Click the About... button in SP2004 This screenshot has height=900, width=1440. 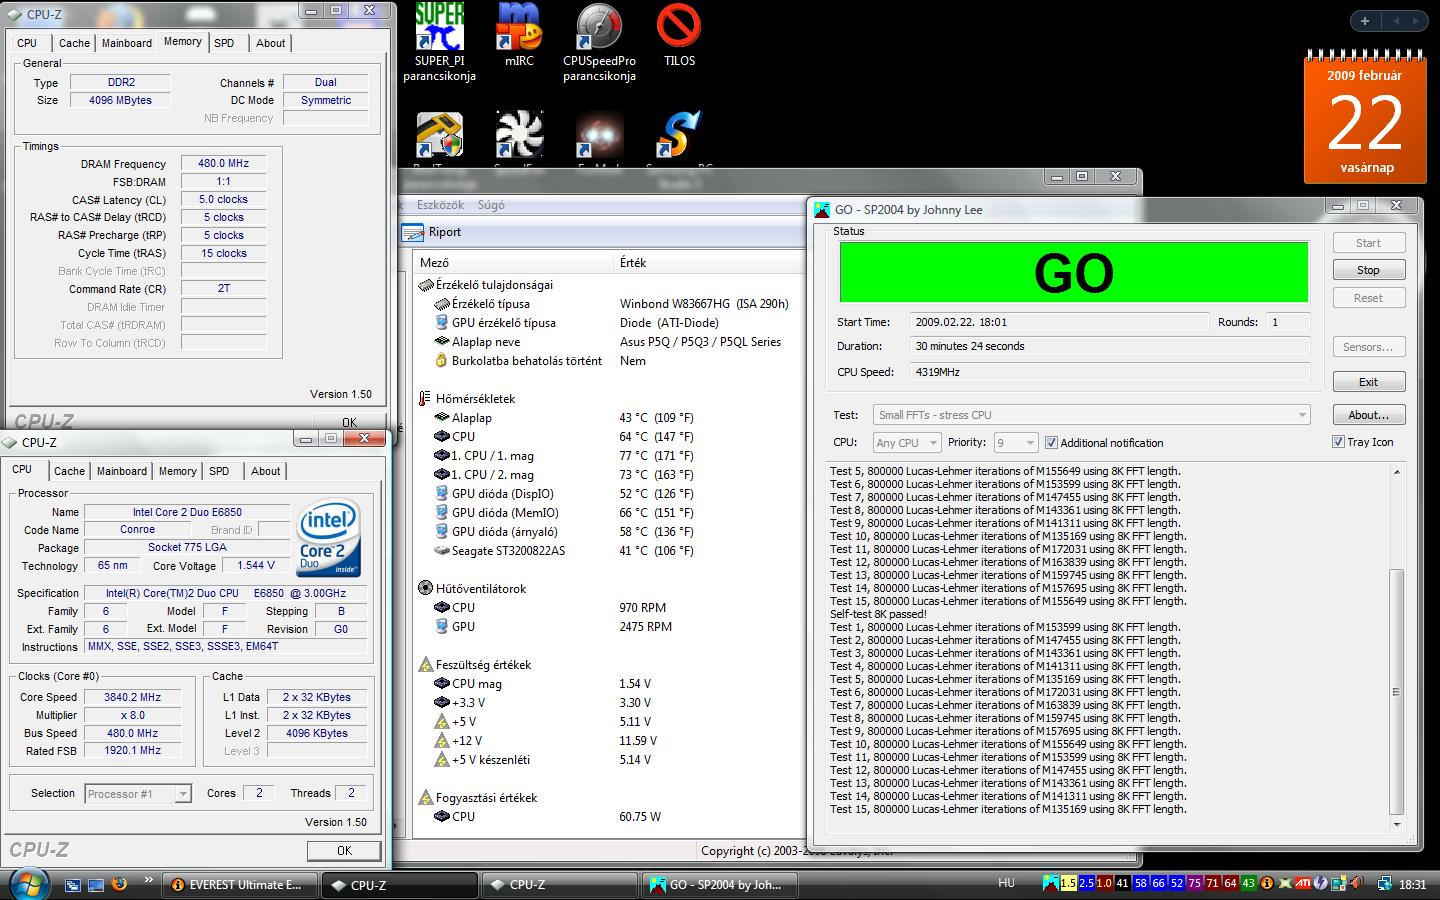pos(1368,415)
